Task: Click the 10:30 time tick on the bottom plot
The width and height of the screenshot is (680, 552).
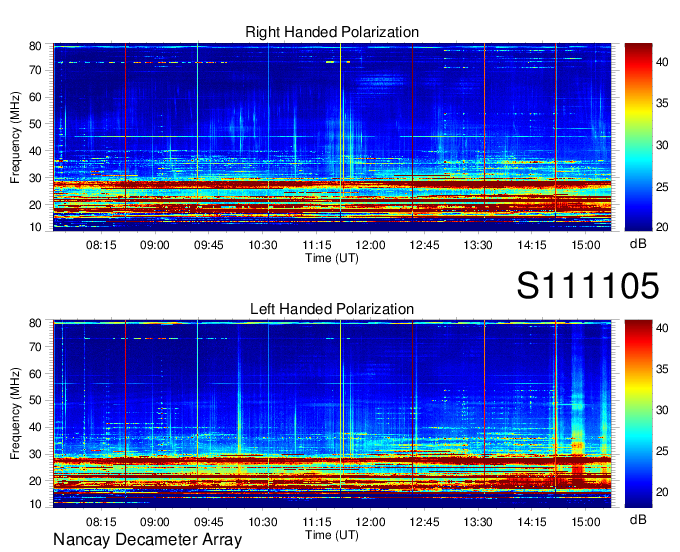Action: tap(263, 522)
